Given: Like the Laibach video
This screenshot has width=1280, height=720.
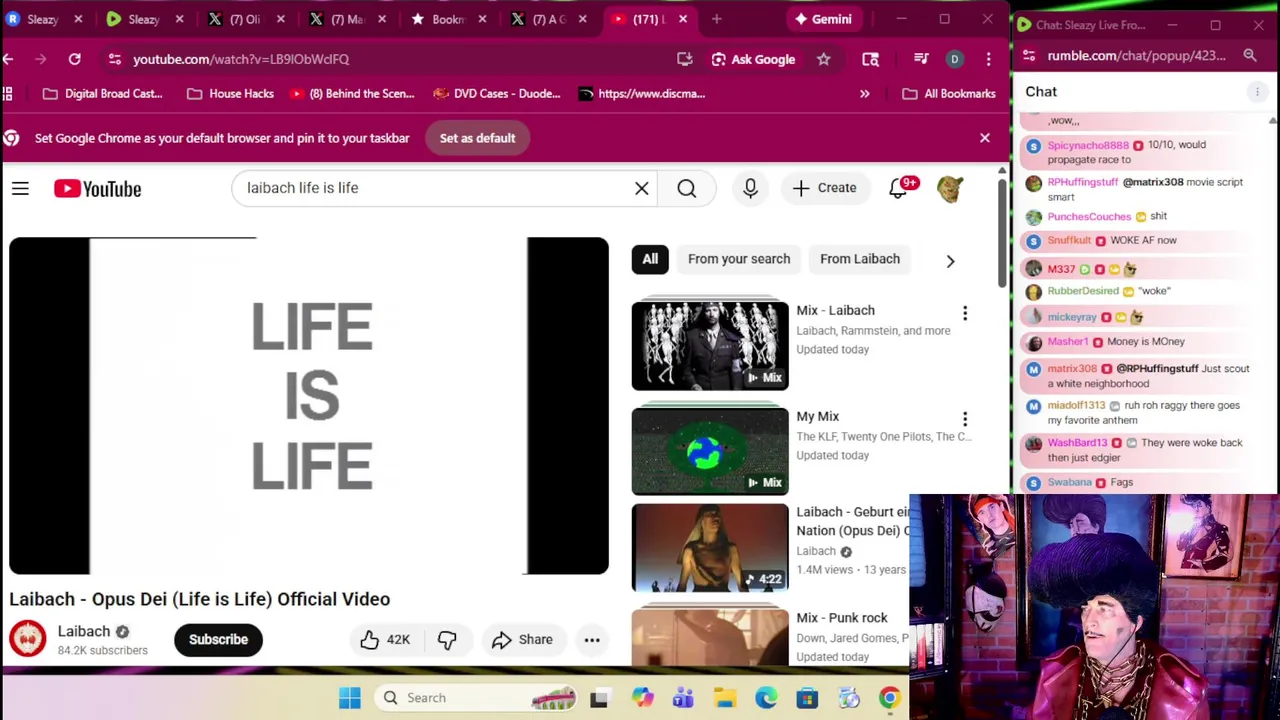Looking at the screenshot, I should click(386, 640).
